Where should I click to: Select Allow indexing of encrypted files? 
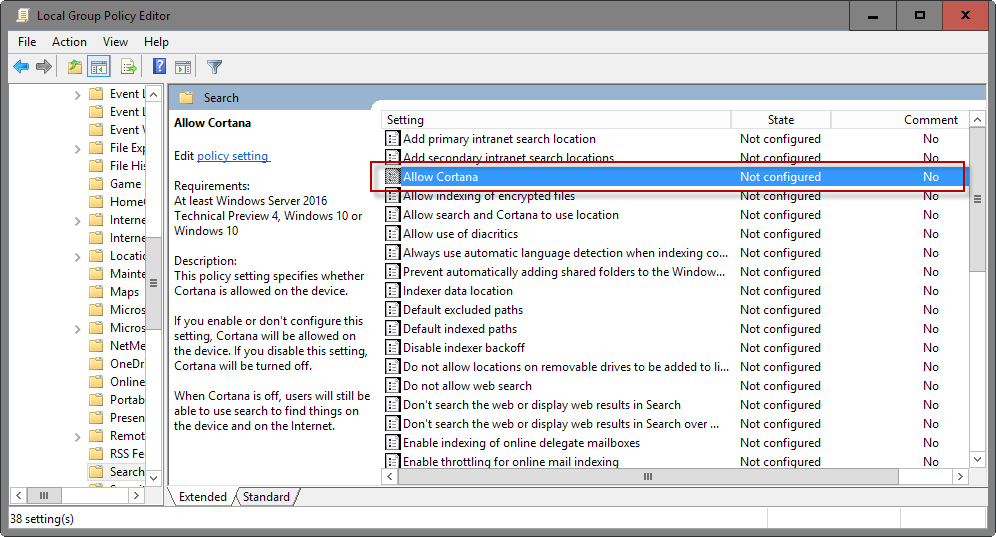pyautogui.click(x=488, y=196)
